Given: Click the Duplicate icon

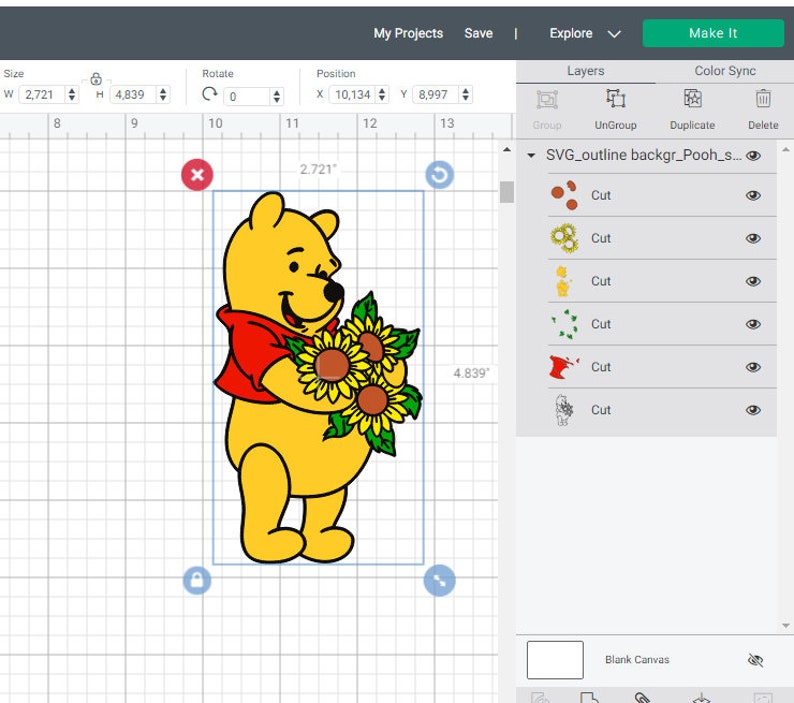Looking at the screenshot, I should (x=692, y=98).
